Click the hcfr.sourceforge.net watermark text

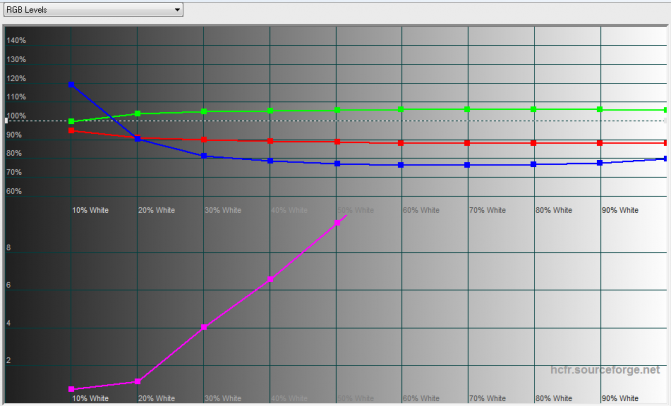606,370
